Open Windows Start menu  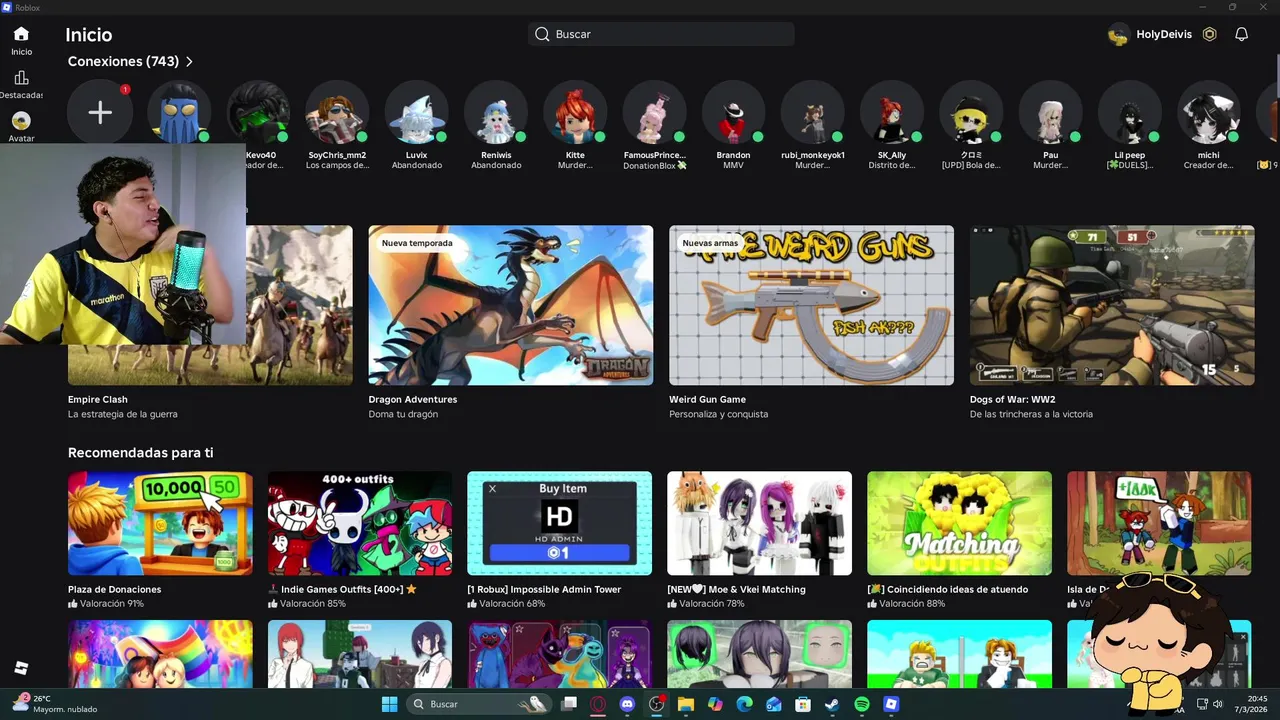pos(389,704)
